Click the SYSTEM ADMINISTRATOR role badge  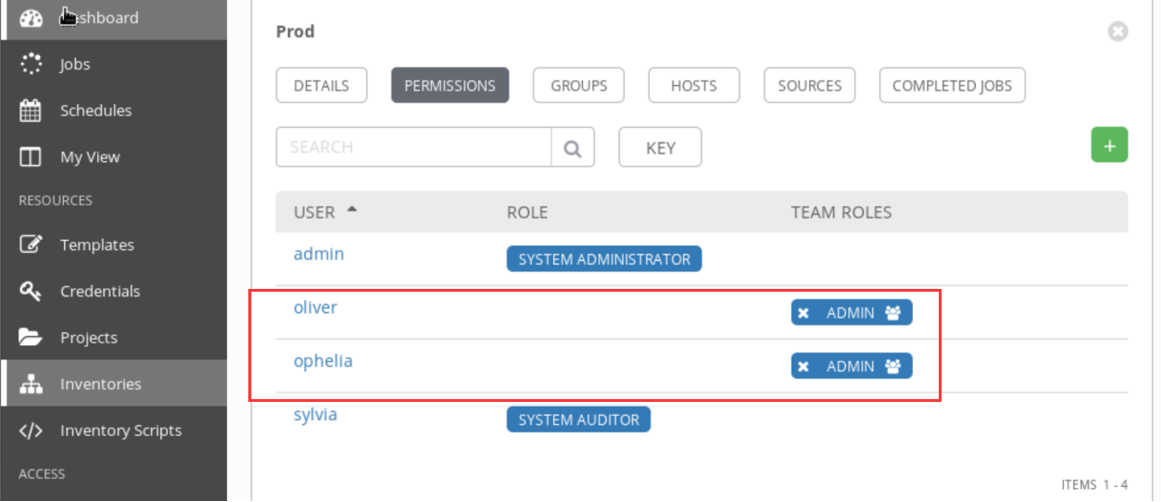tap(604, 259)
